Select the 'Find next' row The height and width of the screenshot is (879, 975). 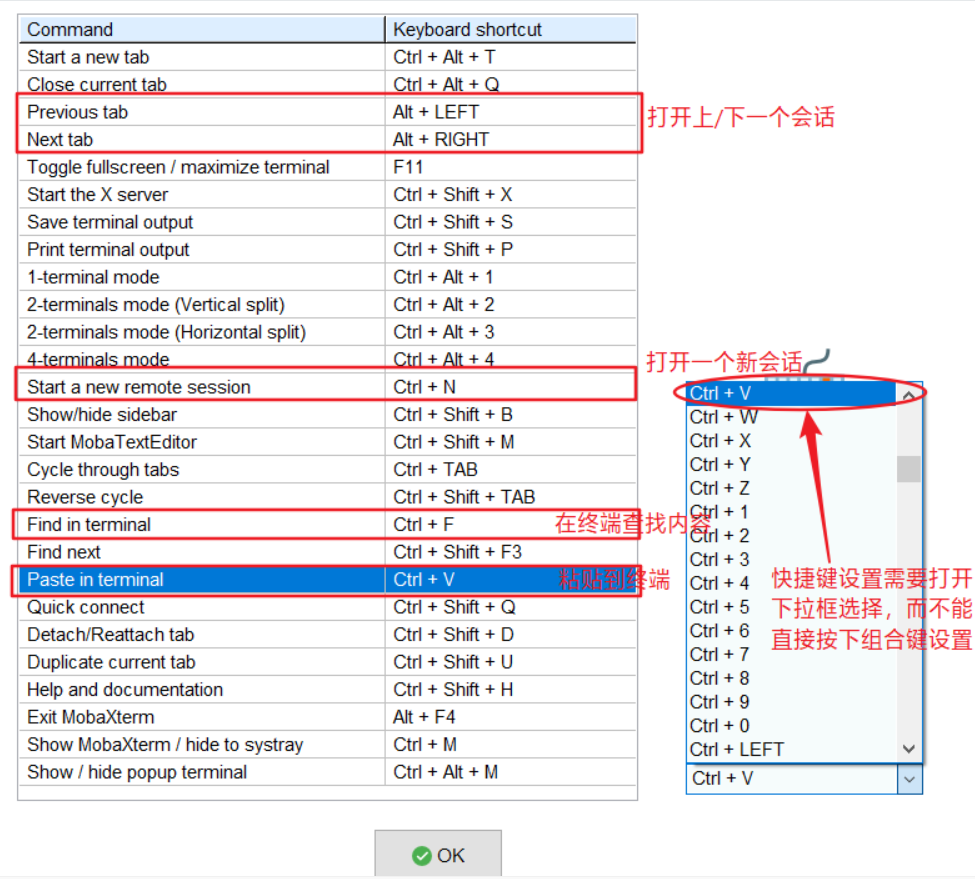point(328,552)
